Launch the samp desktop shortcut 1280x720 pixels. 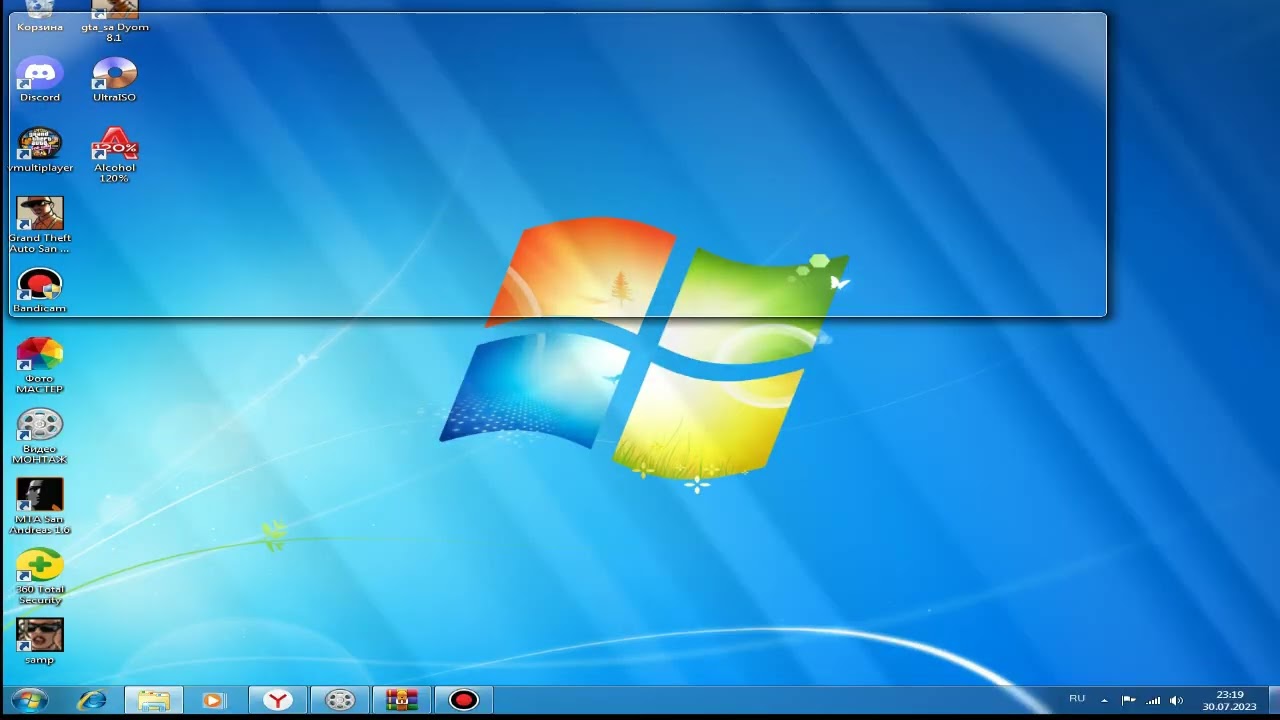coord(40,642)
